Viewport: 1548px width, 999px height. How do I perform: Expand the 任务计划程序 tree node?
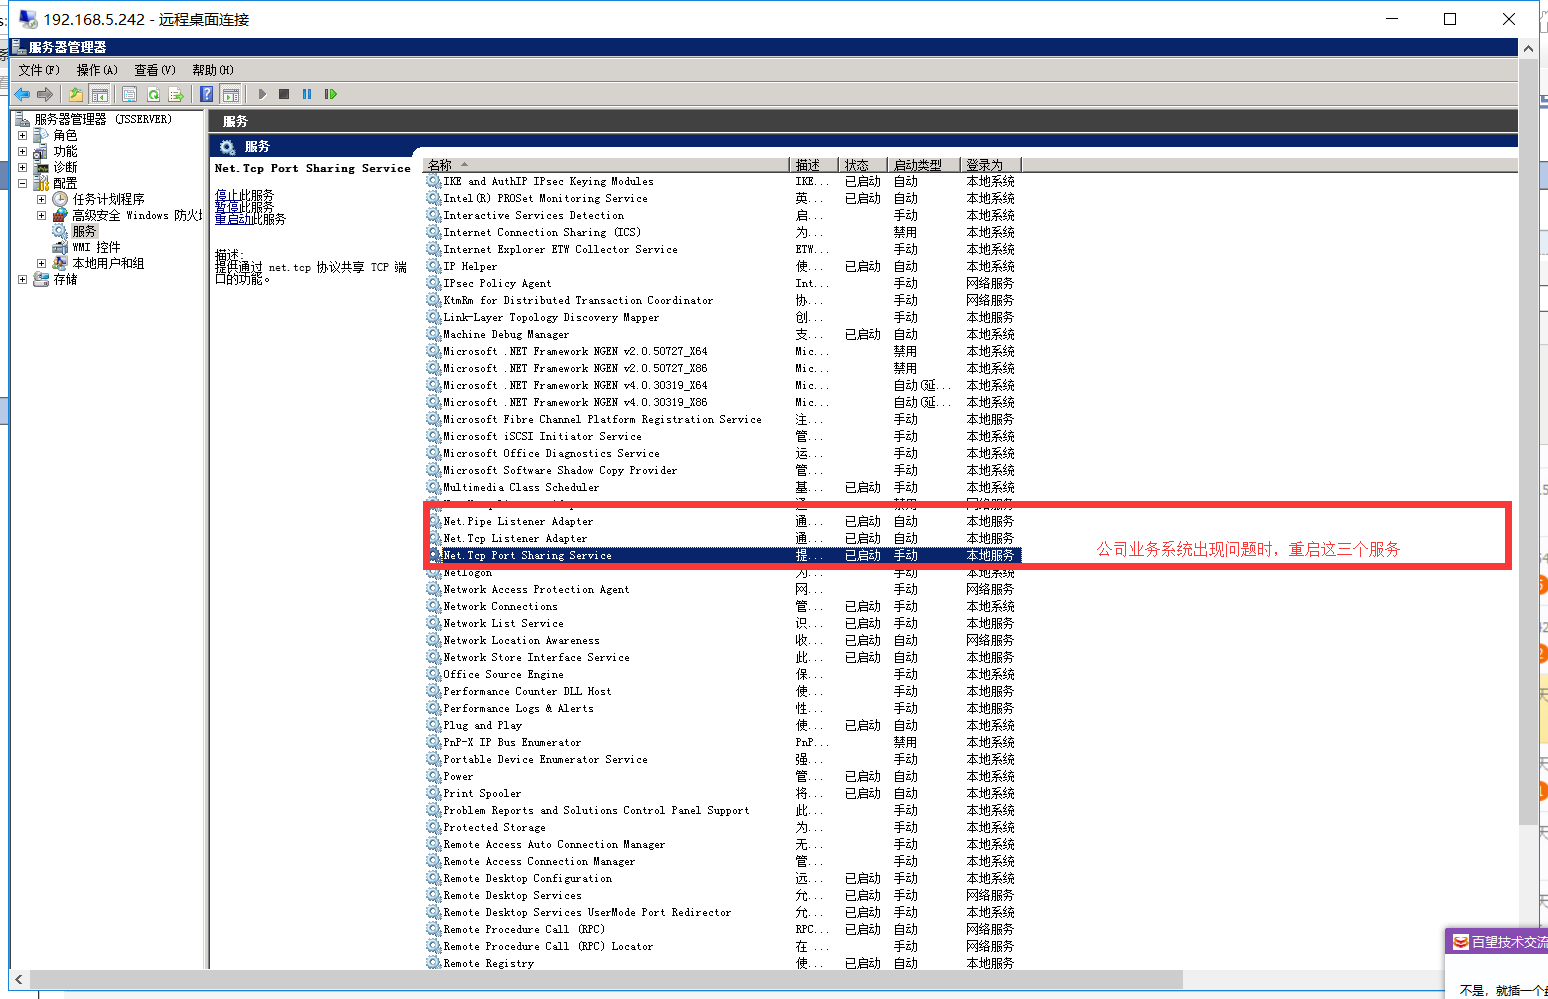(41, 199)
